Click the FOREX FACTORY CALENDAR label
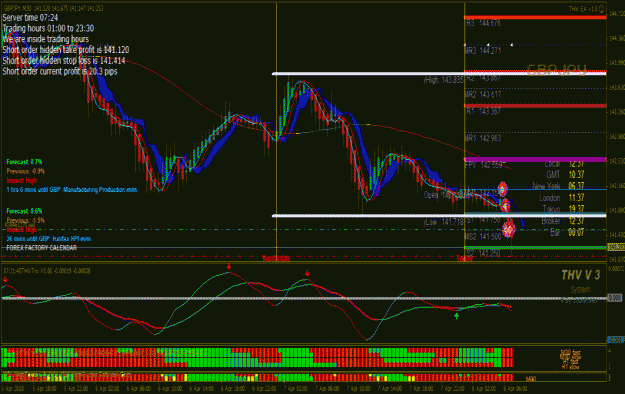Image resolution: width=625 pixels, height=394 pixels. click(41, 248)
